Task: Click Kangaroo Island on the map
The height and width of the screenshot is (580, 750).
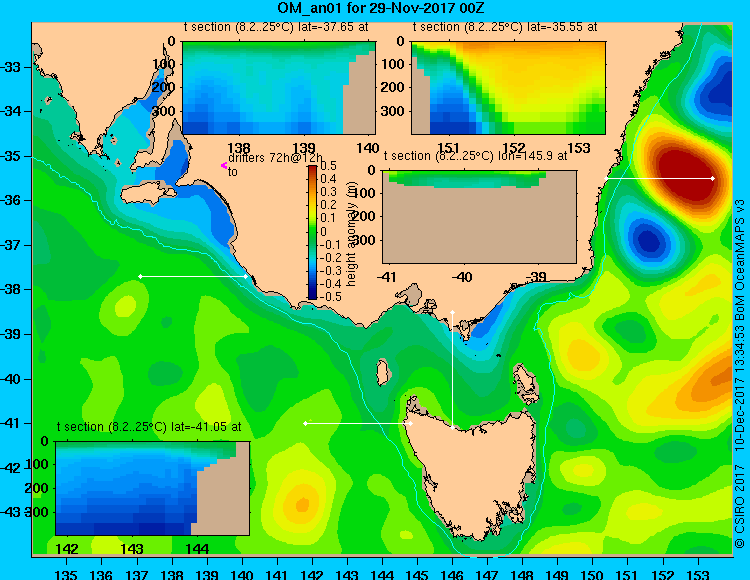Action: tap(147, 194)
